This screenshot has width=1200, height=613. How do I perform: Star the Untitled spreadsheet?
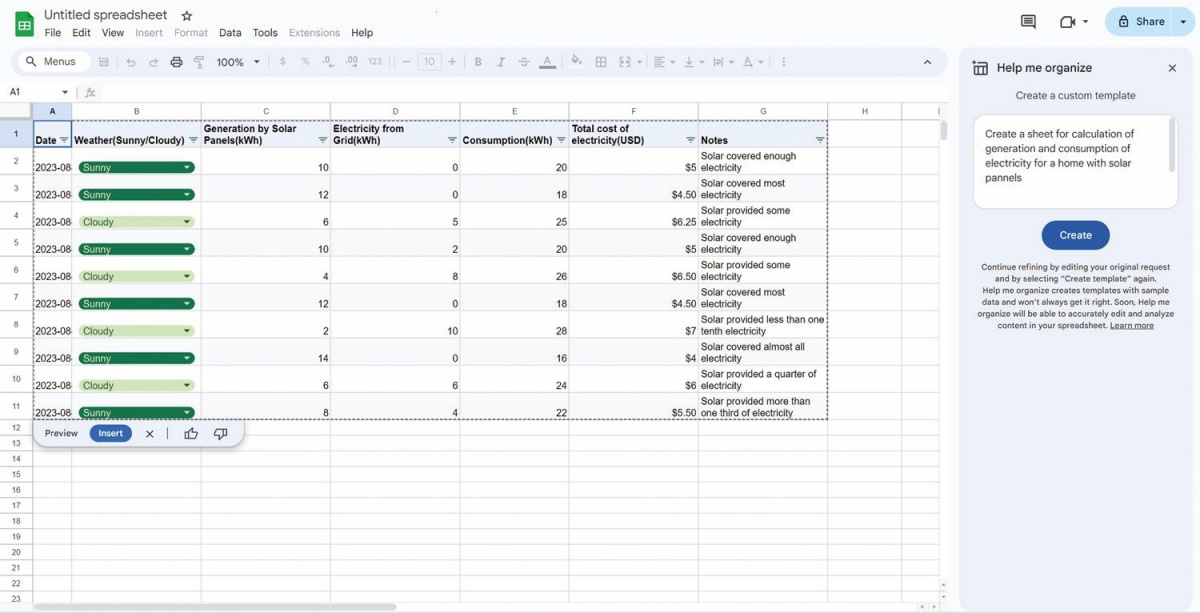click(x=186, y=16)
